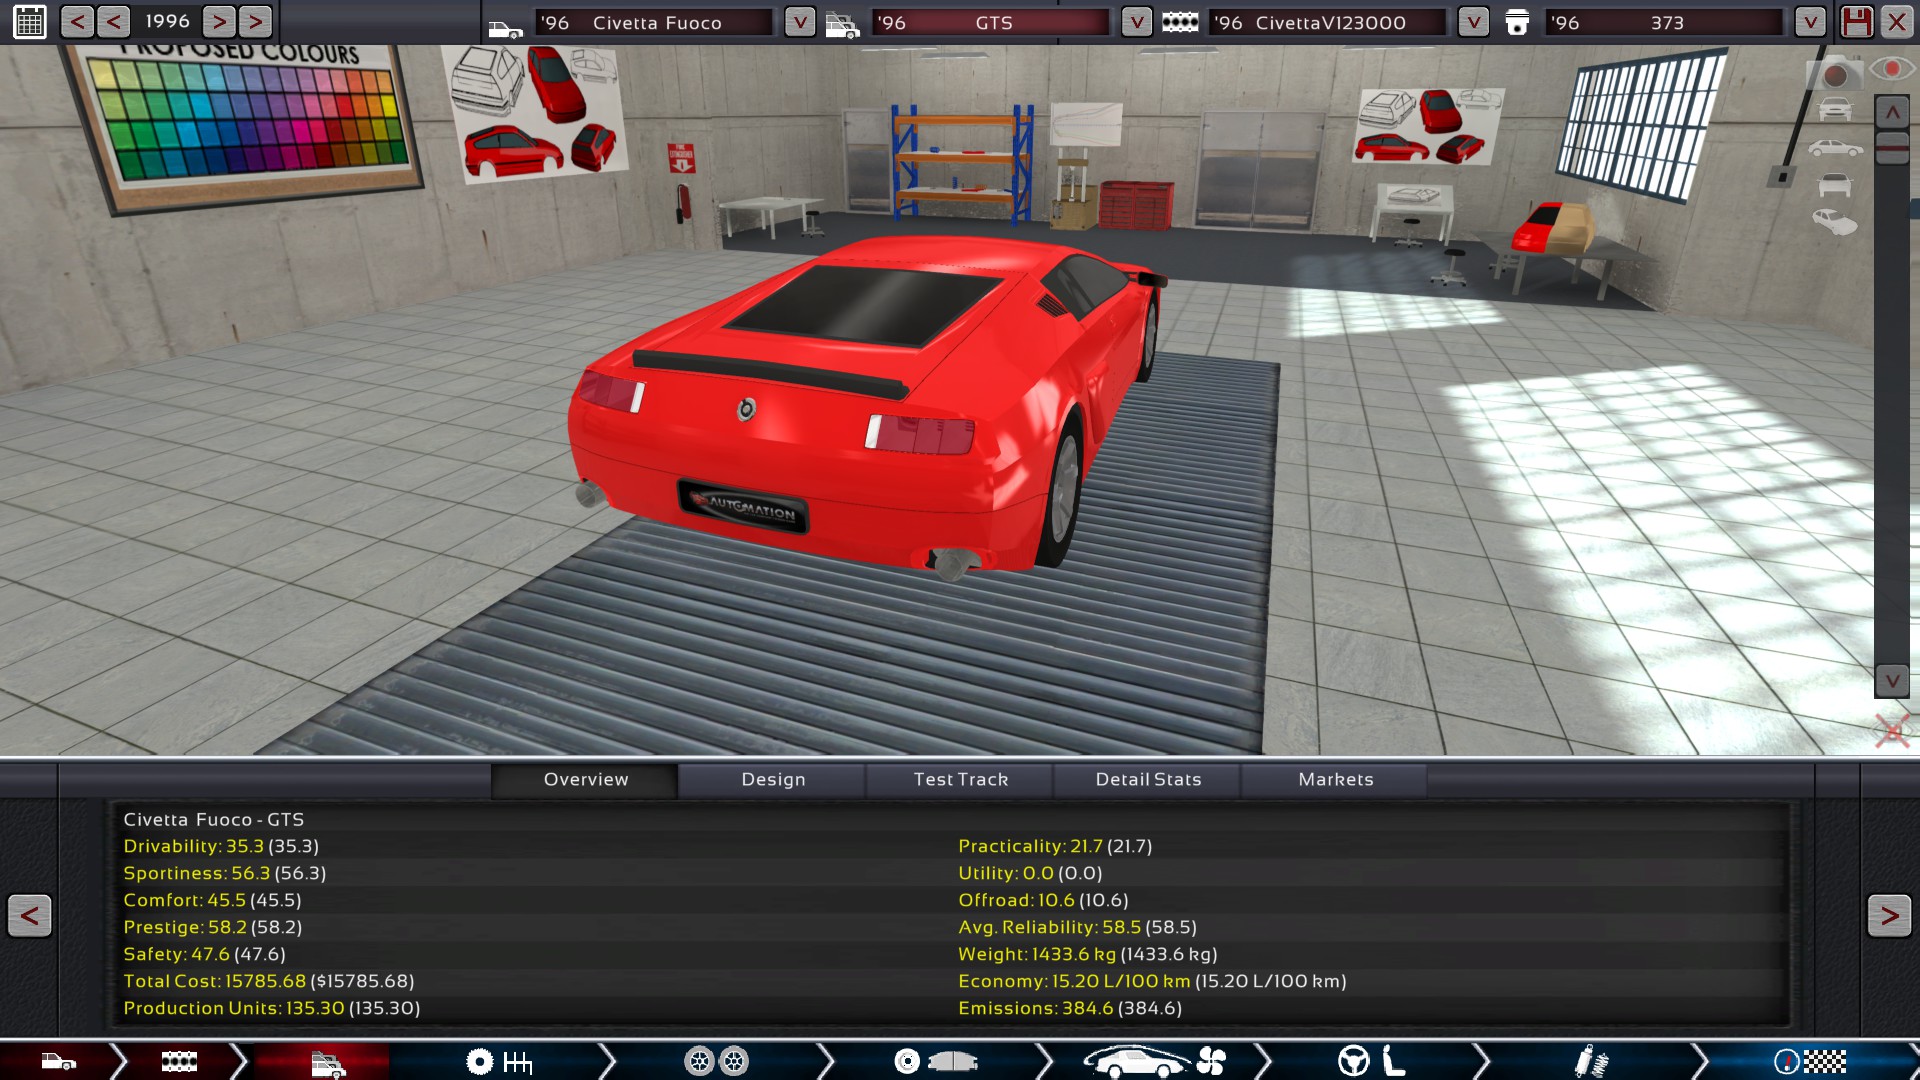Open the highlighted trim step in bottom bar
This screenshot has width=1920, height=1080.
pos(328,1064)
